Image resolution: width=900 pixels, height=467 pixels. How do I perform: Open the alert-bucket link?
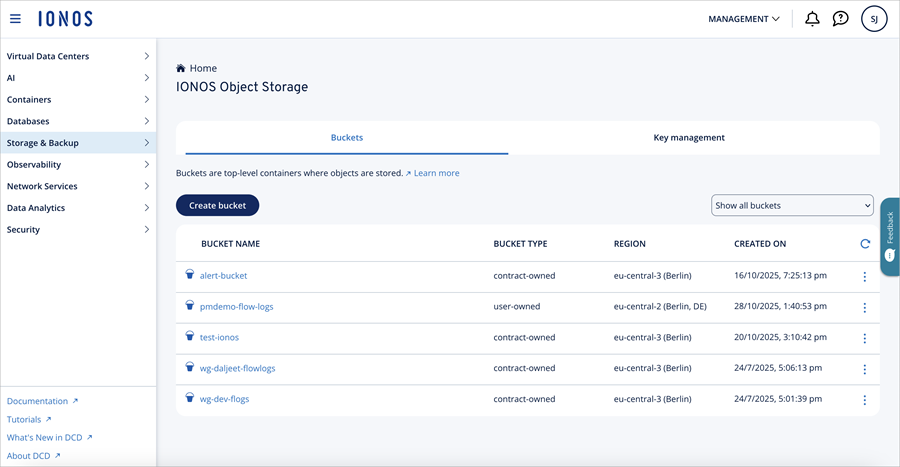point(223,276)
